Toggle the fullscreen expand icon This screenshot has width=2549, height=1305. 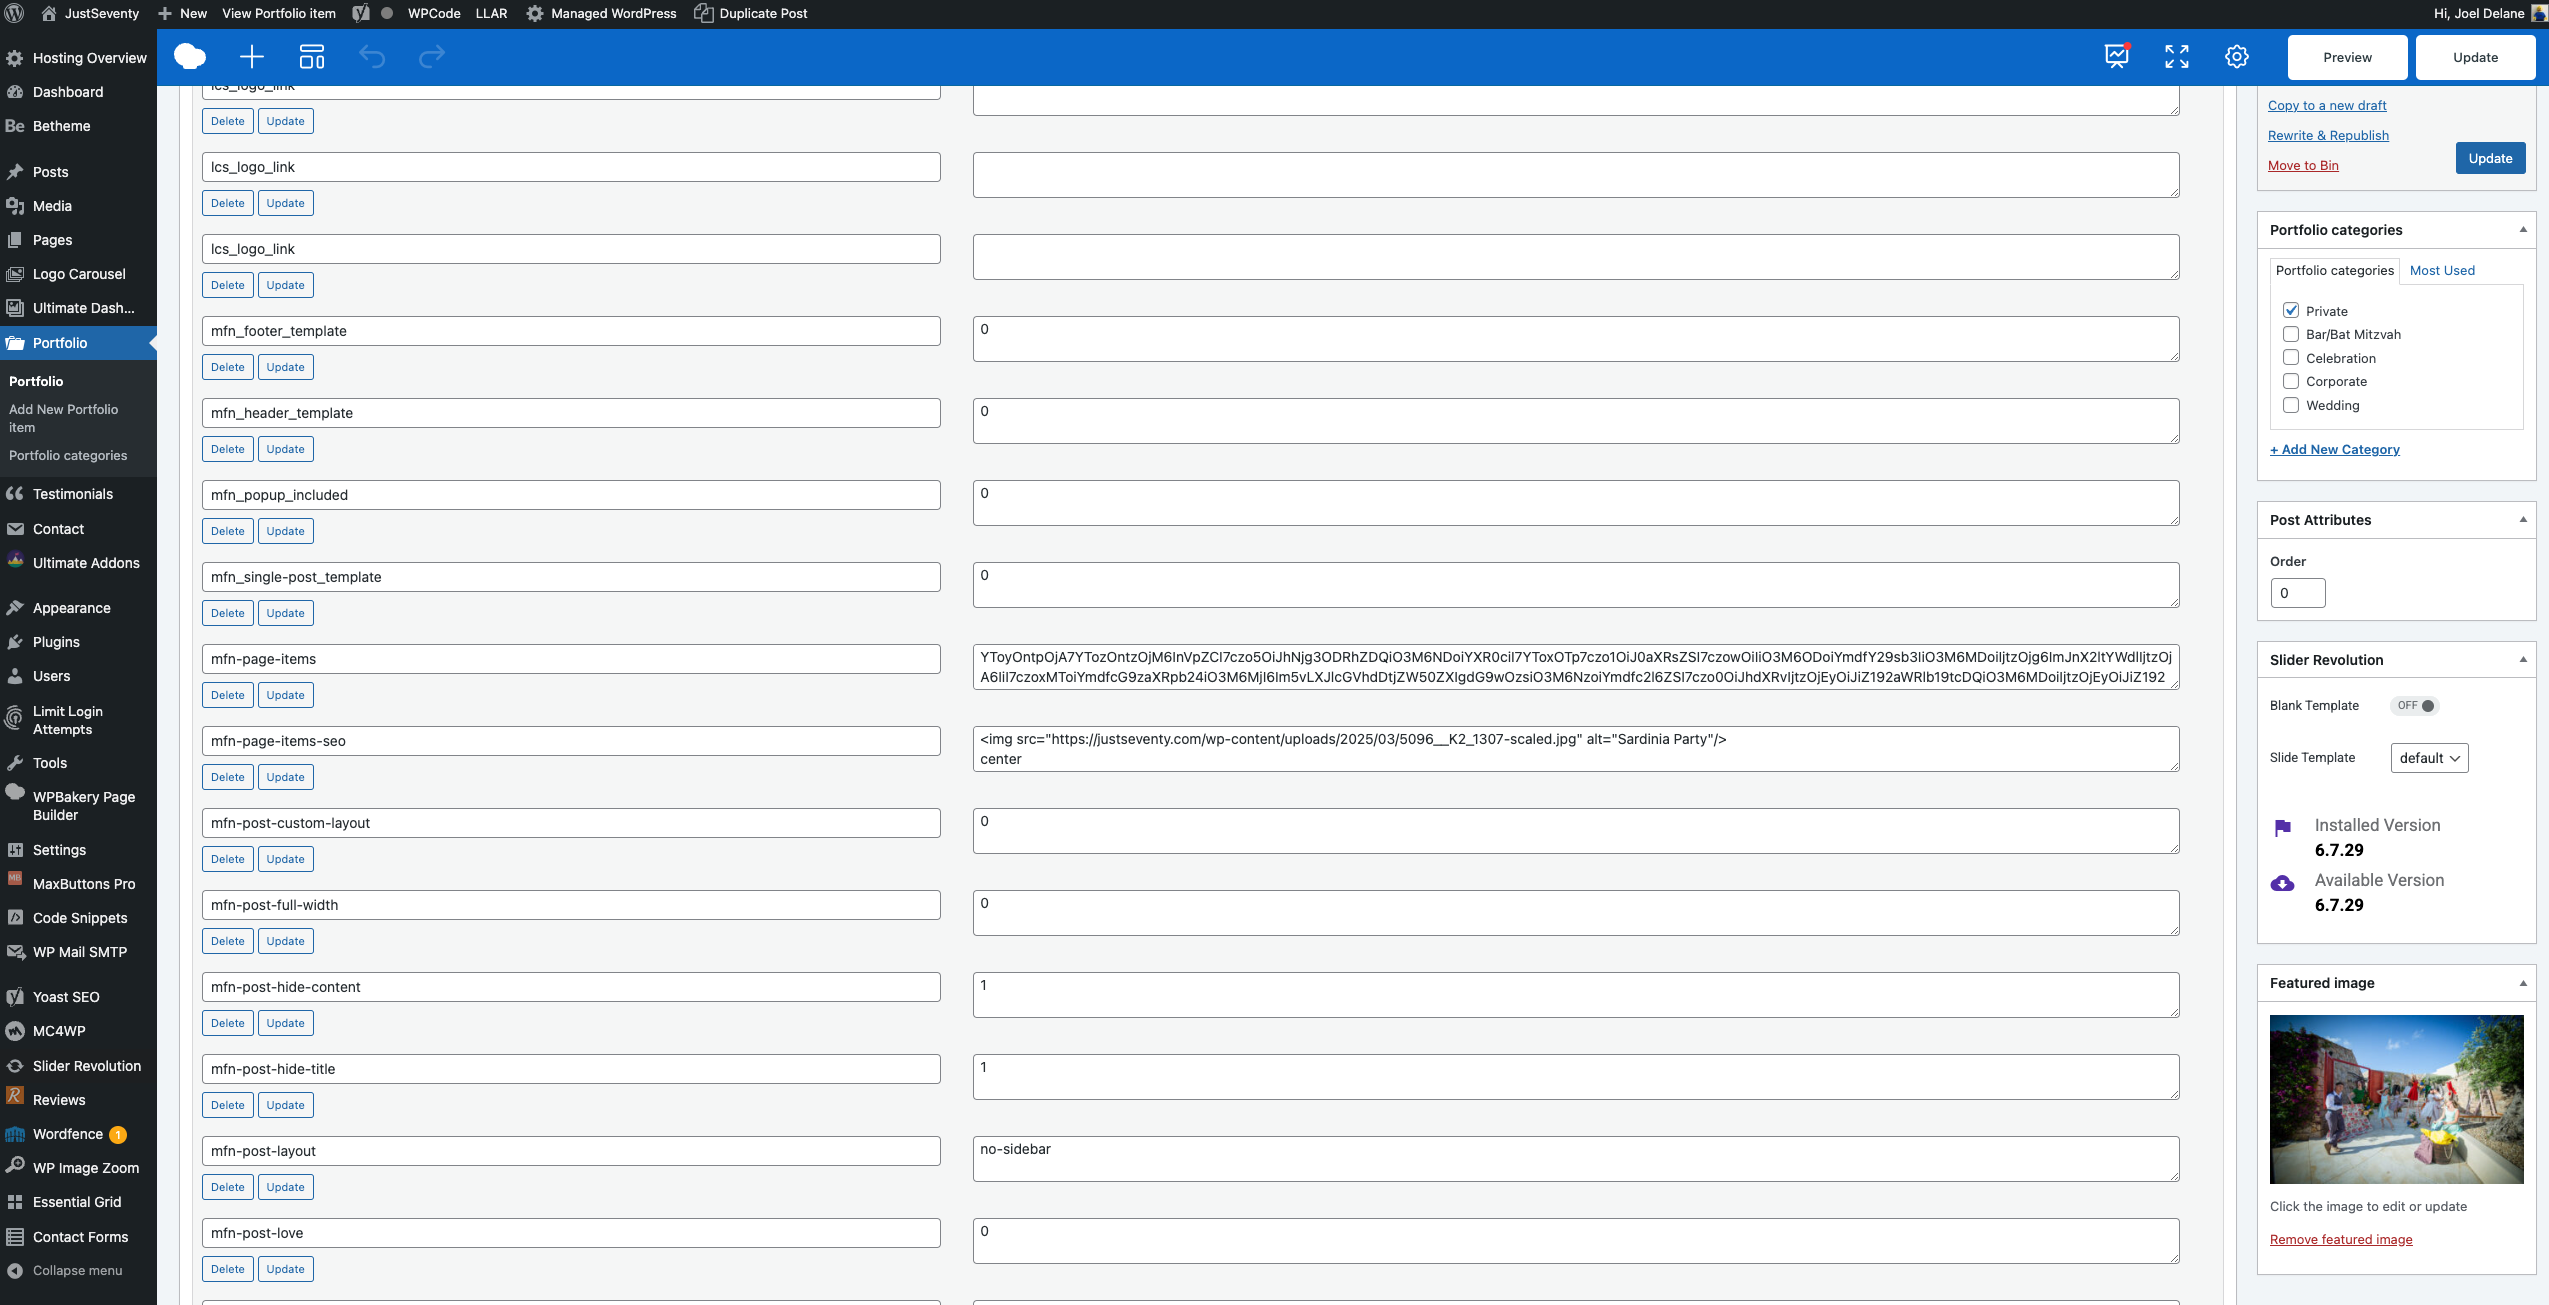tap(2176, 57)
